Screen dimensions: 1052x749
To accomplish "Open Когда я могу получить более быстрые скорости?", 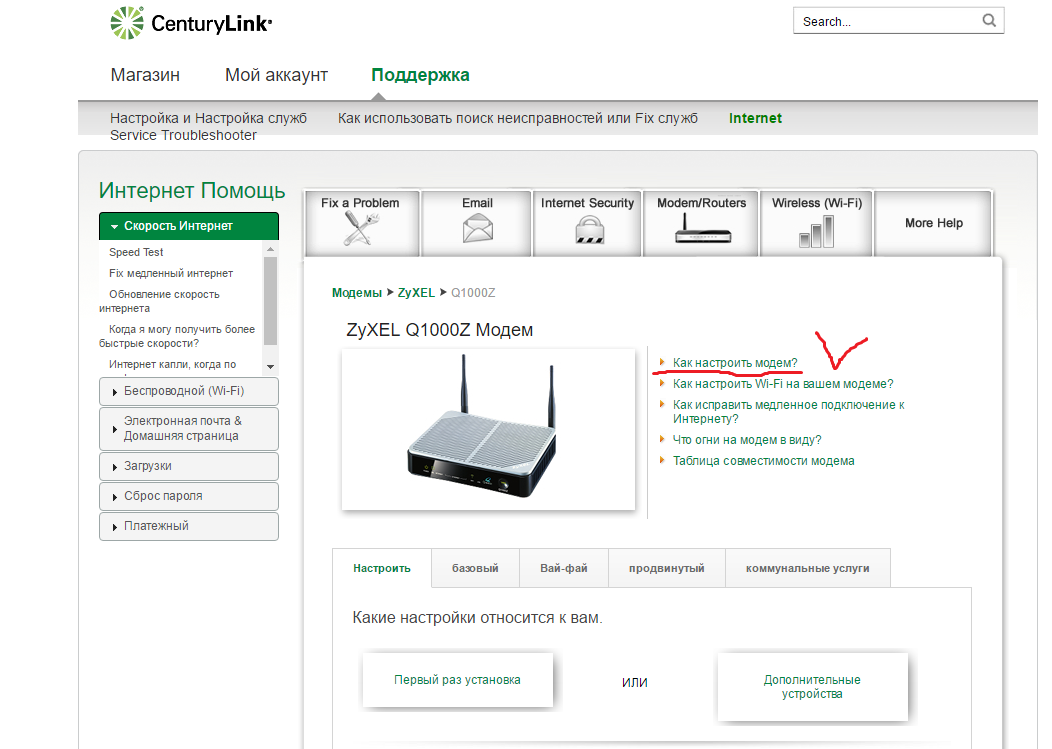I will click(177, 336).
